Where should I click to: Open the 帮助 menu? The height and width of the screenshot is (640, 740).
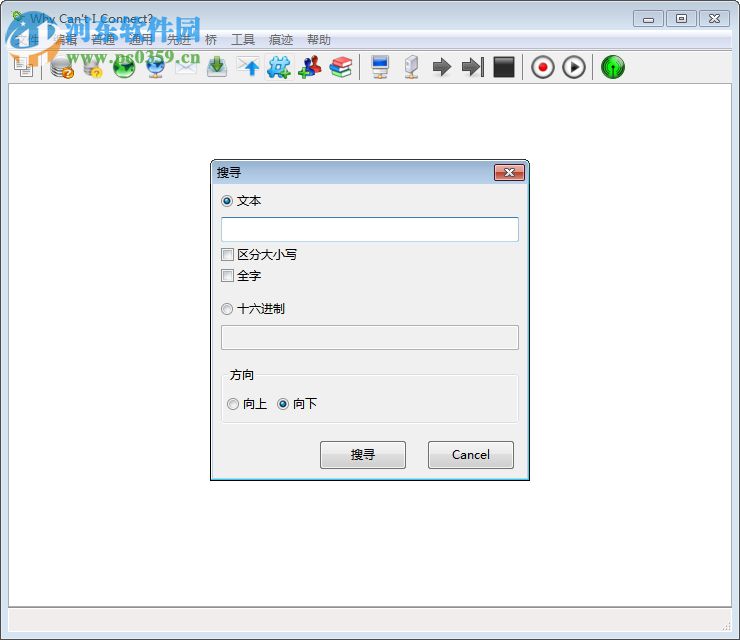point(319,40)
